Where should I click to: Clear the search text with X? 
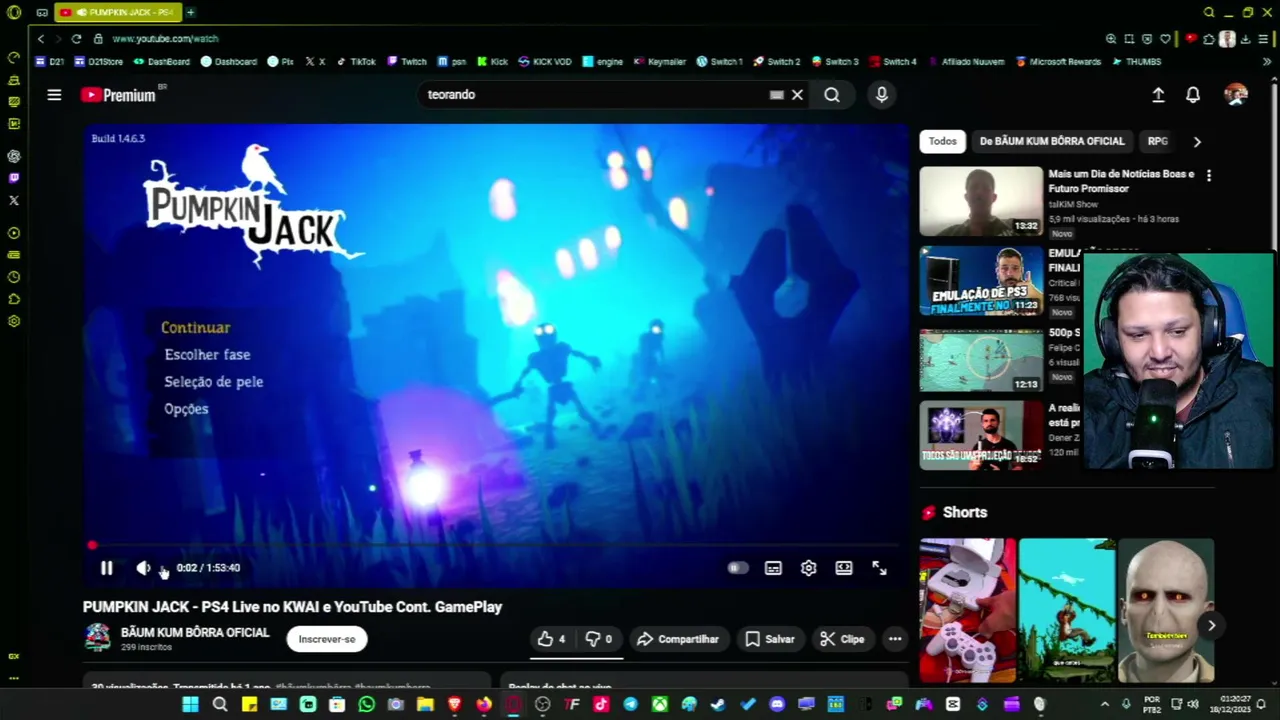click(797, 95)
